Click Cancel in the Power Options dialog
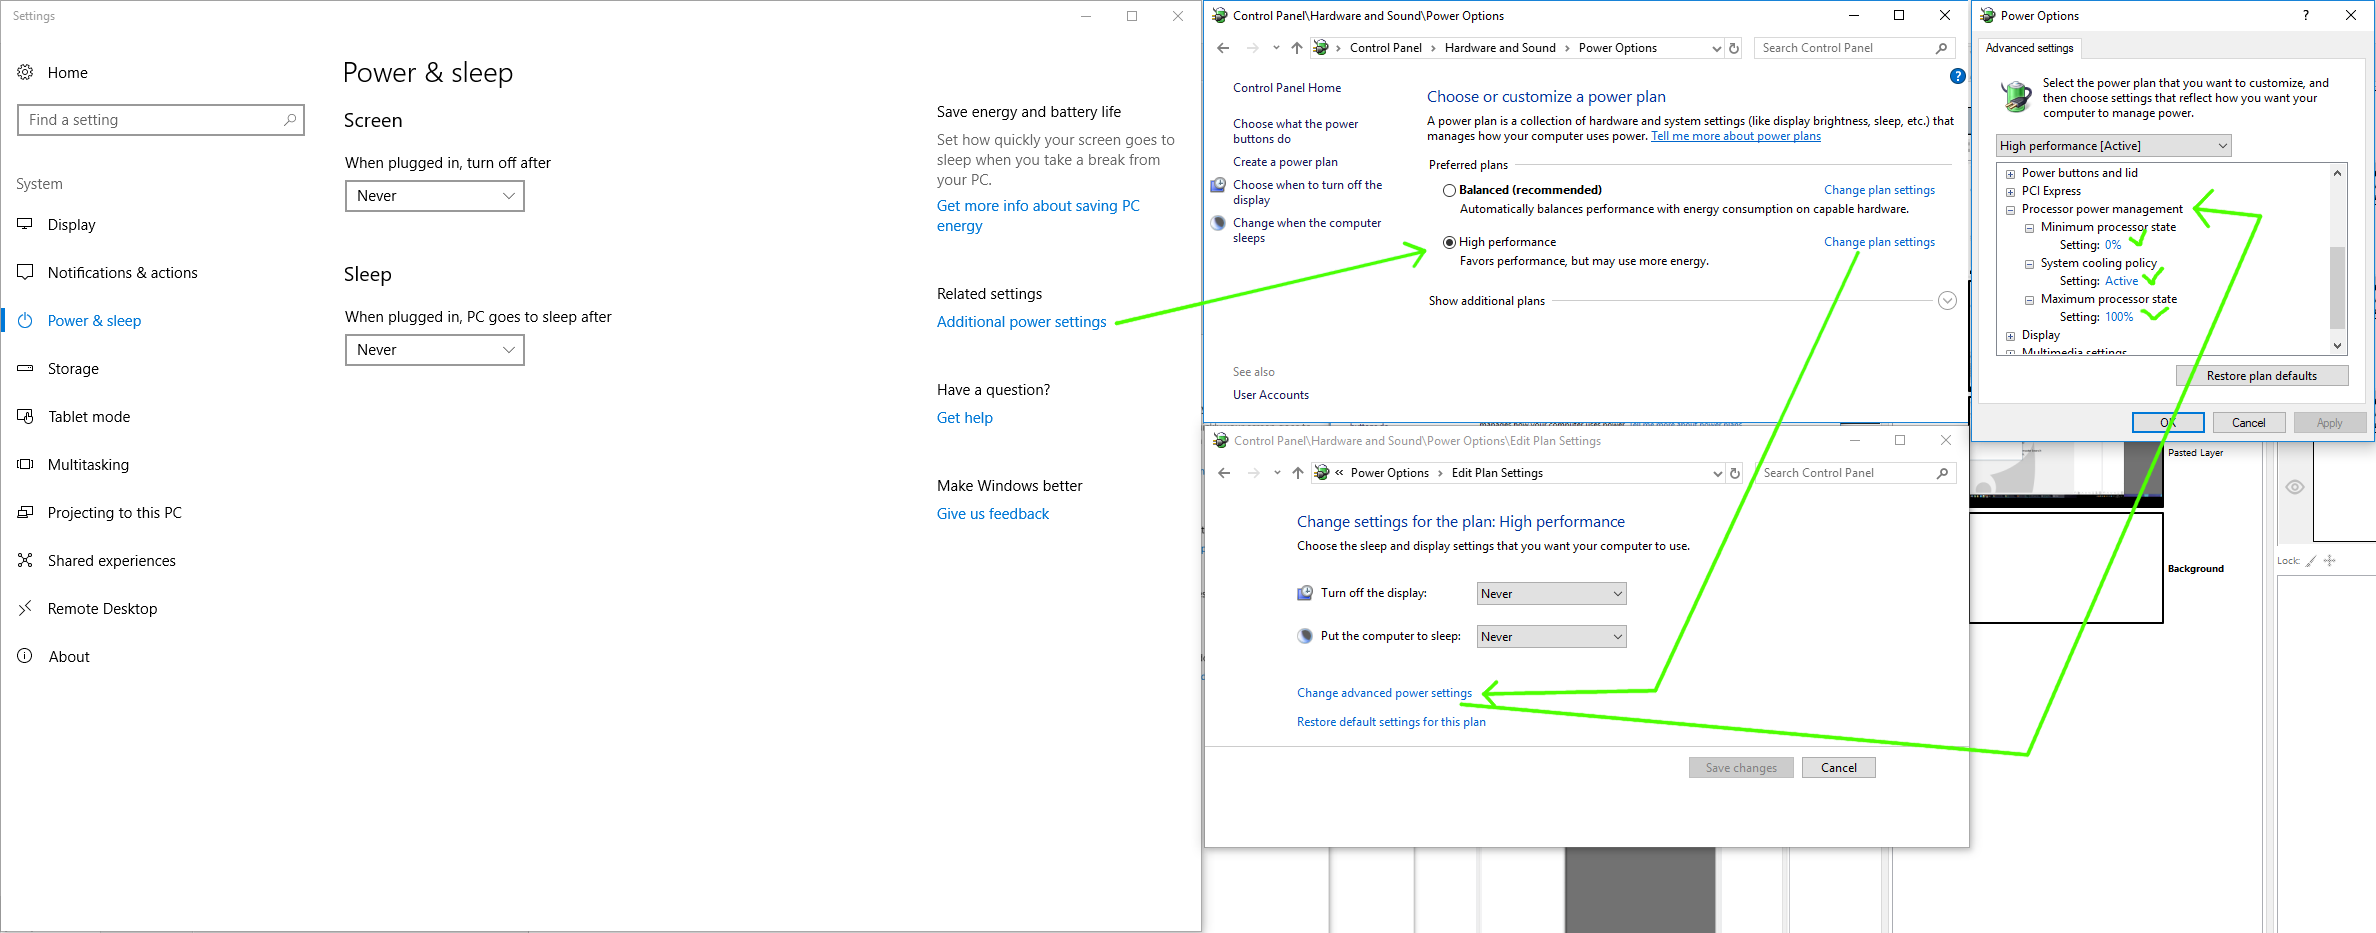 click(2249, 423)
